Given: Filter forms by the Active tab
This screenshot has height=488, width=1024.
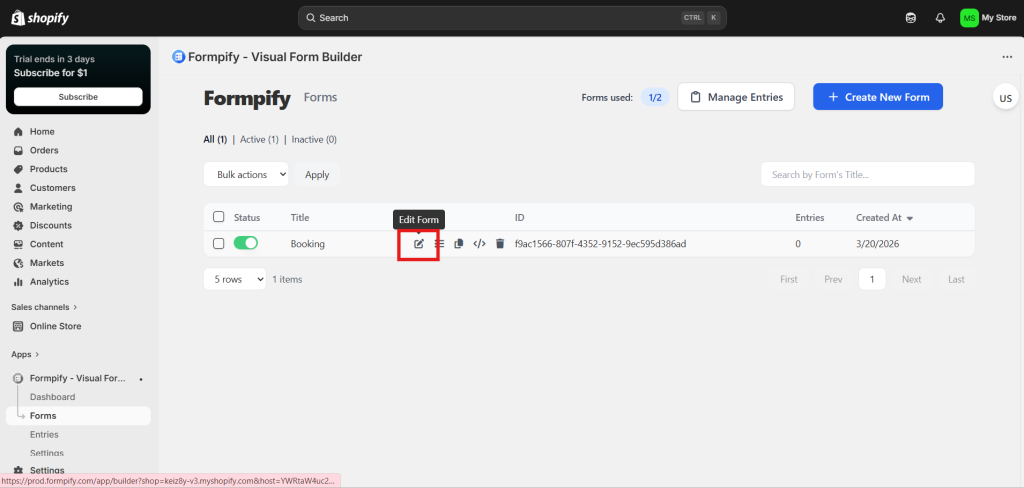Looking at the screenshot, I should pyautogui.click(x=259, y=140).
